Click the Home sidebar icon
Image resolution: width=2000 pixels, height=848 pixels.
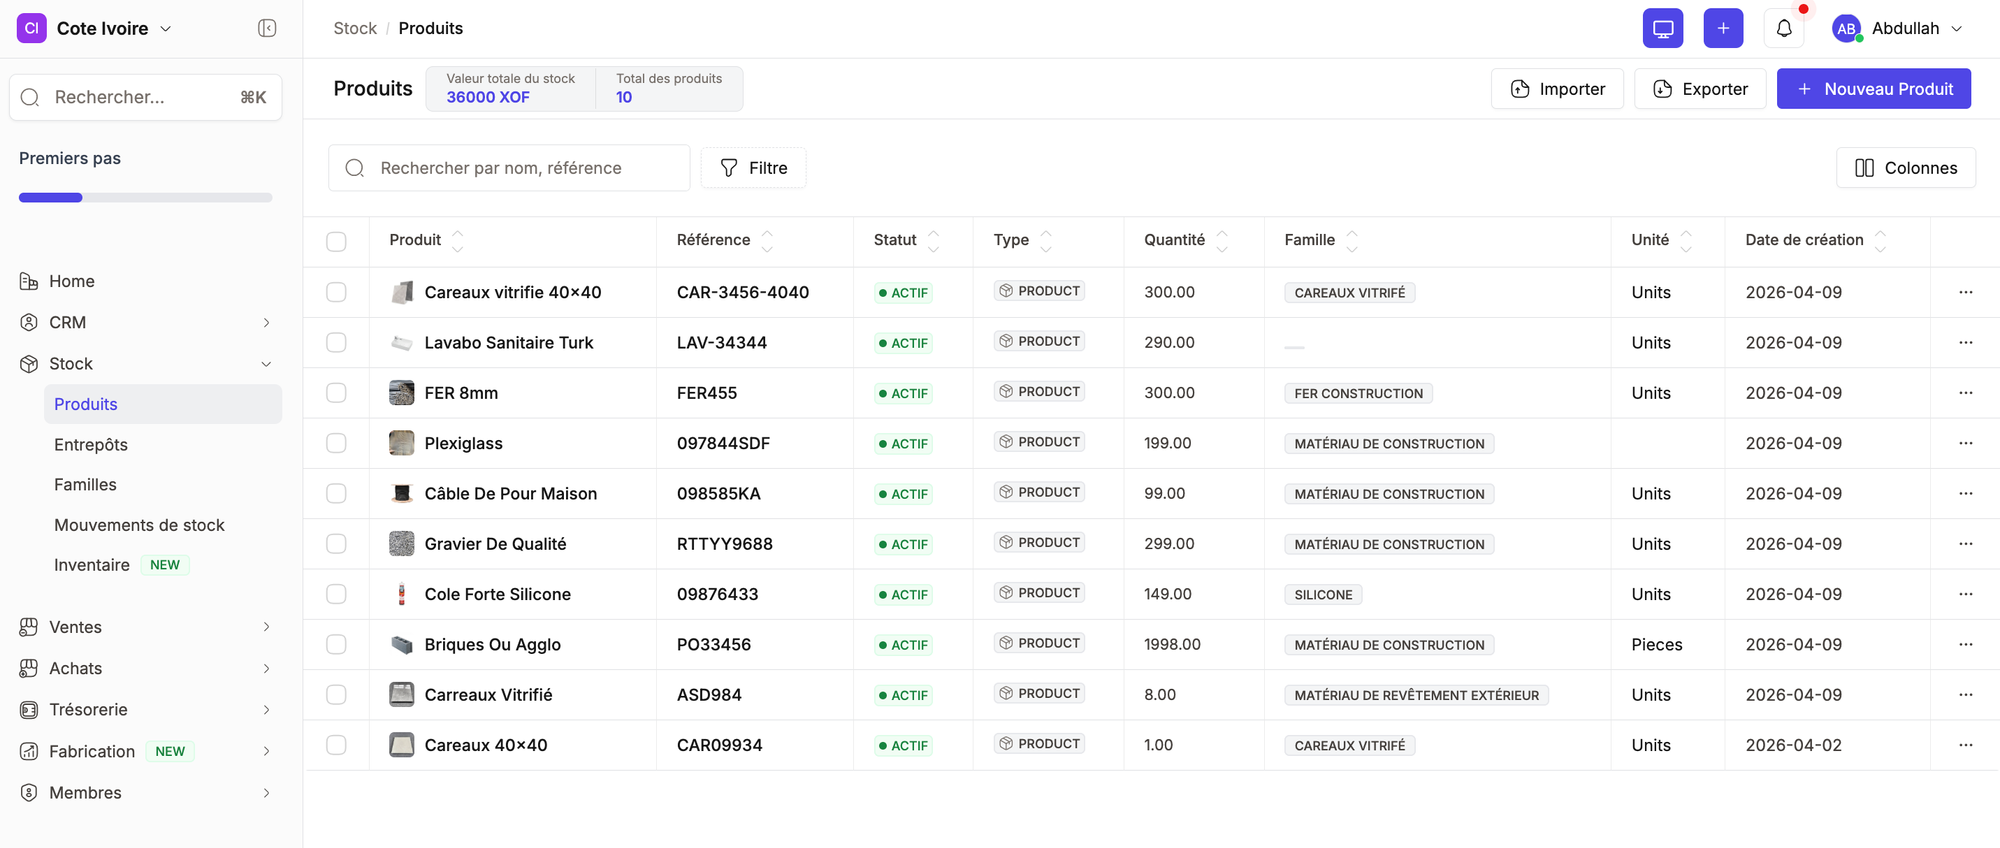point(29,281)
